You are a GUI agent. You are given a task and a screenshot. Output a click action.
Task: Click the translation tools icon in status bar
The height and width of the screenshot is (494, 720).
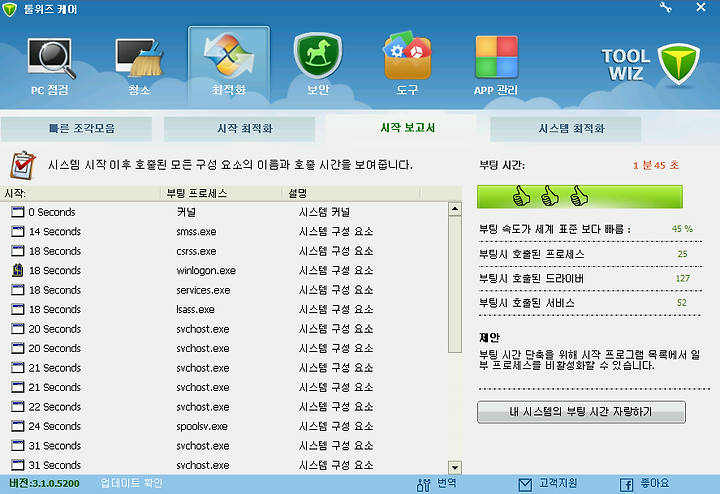(x=423, y=484)
